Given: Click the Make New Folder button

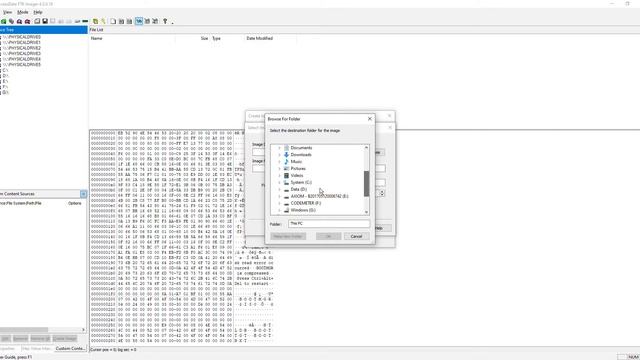Looking at the screenshot, I should tap(288, 236).
